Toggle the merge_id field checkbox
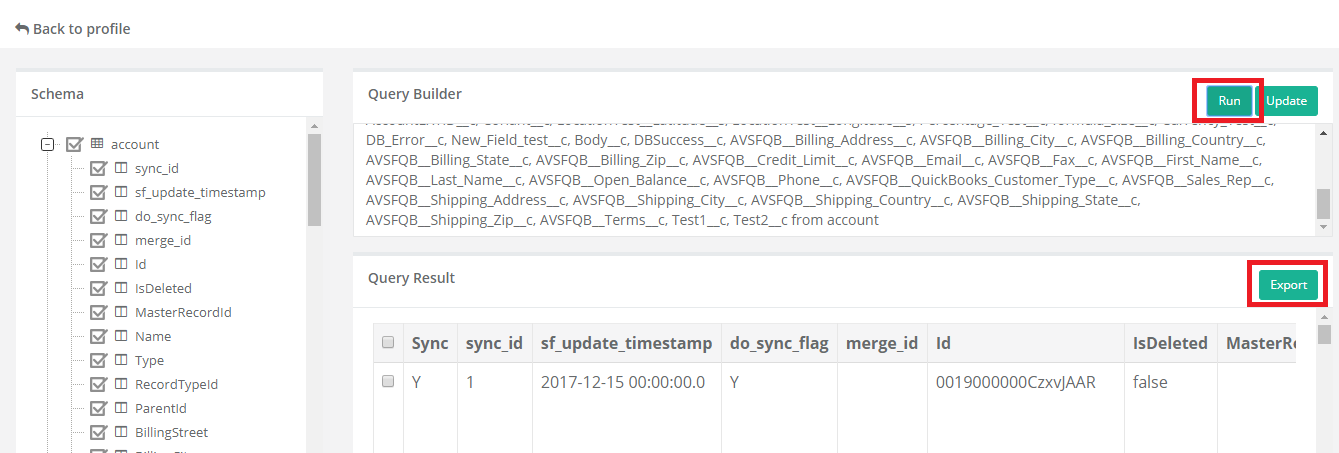The image size is (1339, 453). [98, 240]
